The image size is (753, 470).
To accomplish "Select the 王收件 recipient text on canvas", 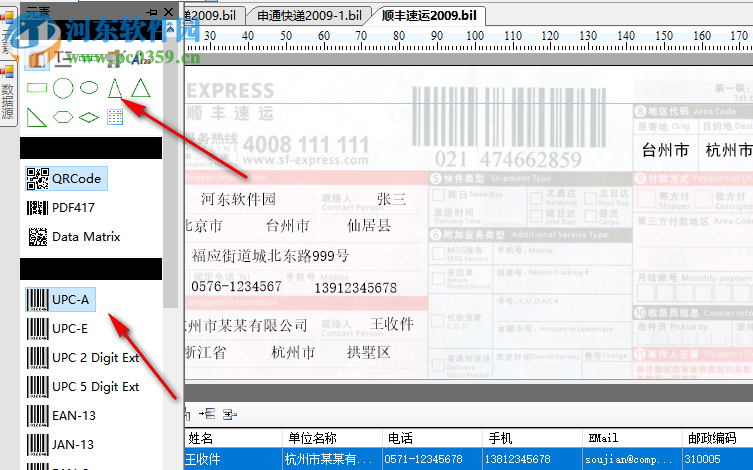I will point(391,324).
